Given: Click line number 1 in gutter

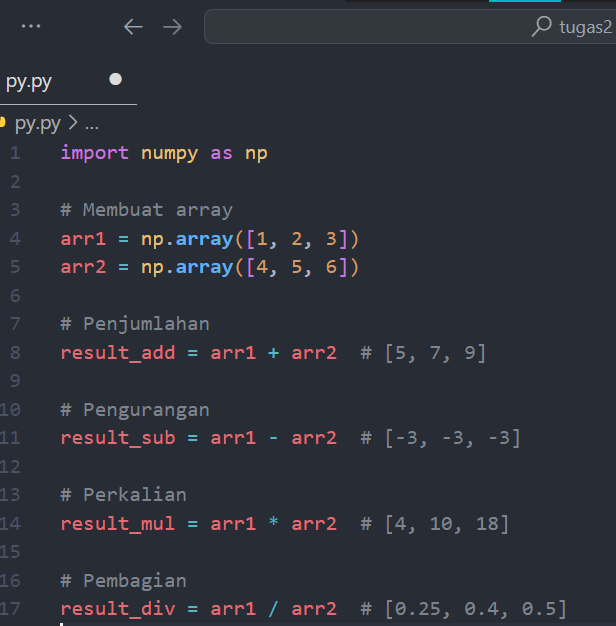Looking at the screenshot, I should [x=15, y=153].
